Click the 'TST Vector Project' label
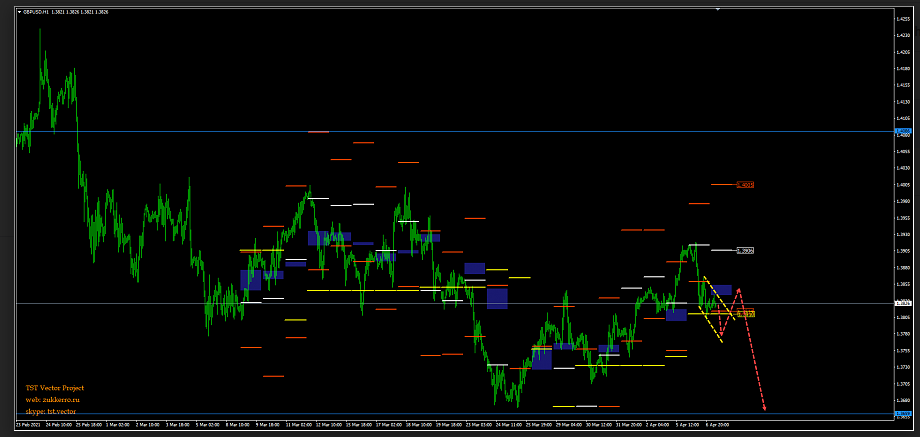Screen dimensions: 920x437 point(55,387)
